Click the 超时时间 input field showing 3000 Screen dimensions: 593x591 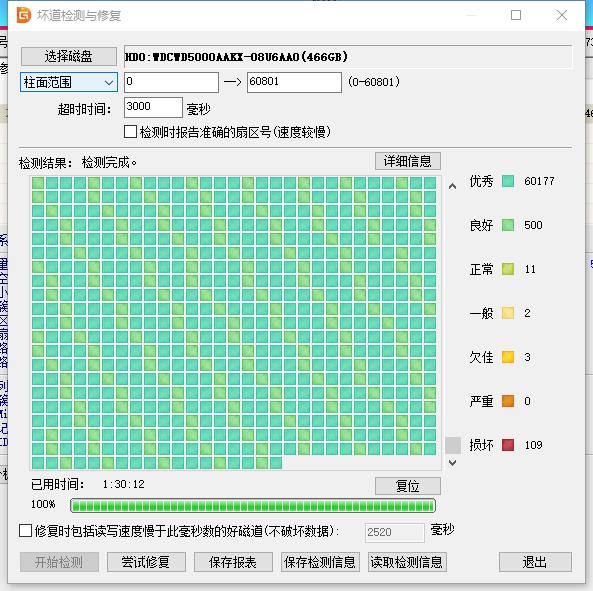(x=153, y=107)
